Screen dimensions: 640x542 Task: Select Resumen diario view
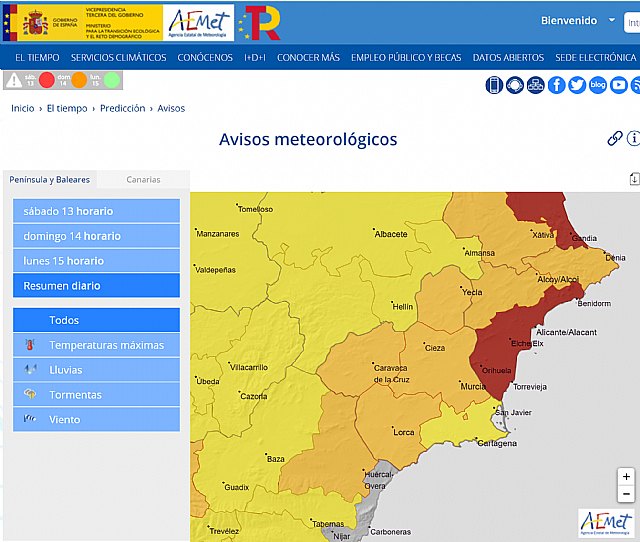coord(96,286)
